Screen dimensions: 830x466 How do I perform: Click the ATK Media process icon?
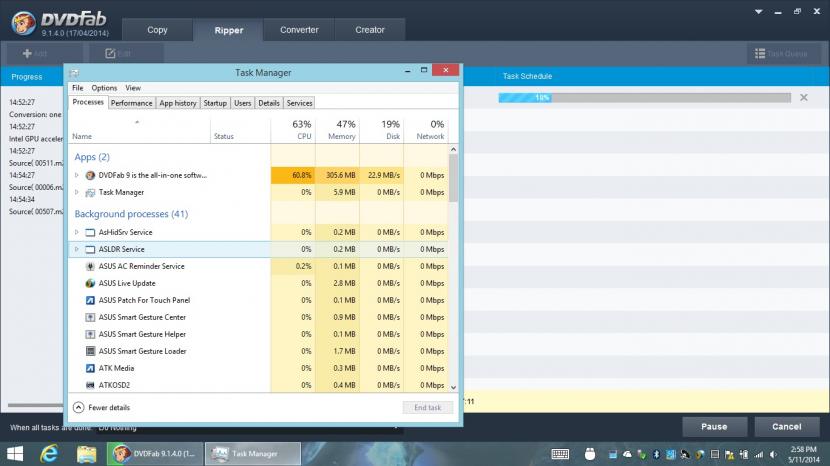(x=90, y=368)
